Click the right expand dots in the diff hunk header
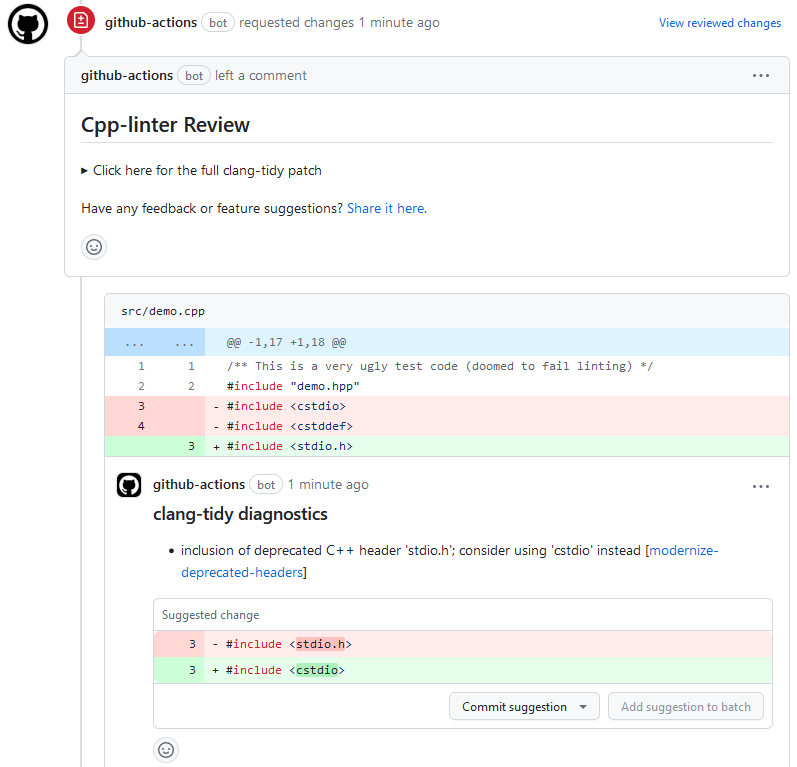 (x=184, y=343)
